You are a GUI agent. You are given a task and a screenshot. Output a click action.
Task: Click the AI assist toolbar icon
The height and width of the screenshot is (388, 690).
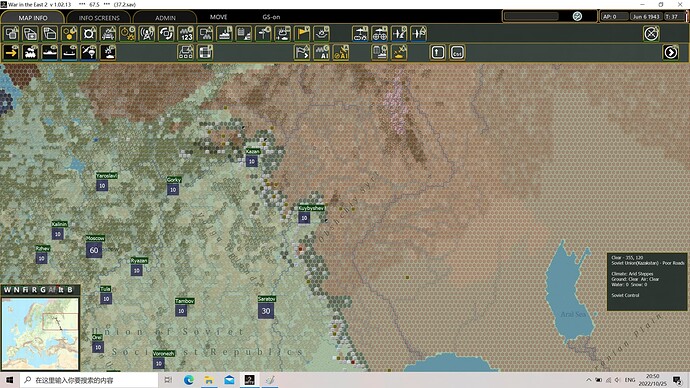321,52
